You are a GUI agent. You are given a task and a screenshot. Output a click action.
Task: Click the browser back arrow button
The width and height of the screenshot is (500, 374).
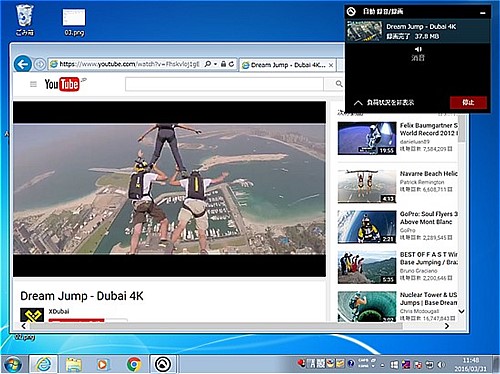coord(23,64)
